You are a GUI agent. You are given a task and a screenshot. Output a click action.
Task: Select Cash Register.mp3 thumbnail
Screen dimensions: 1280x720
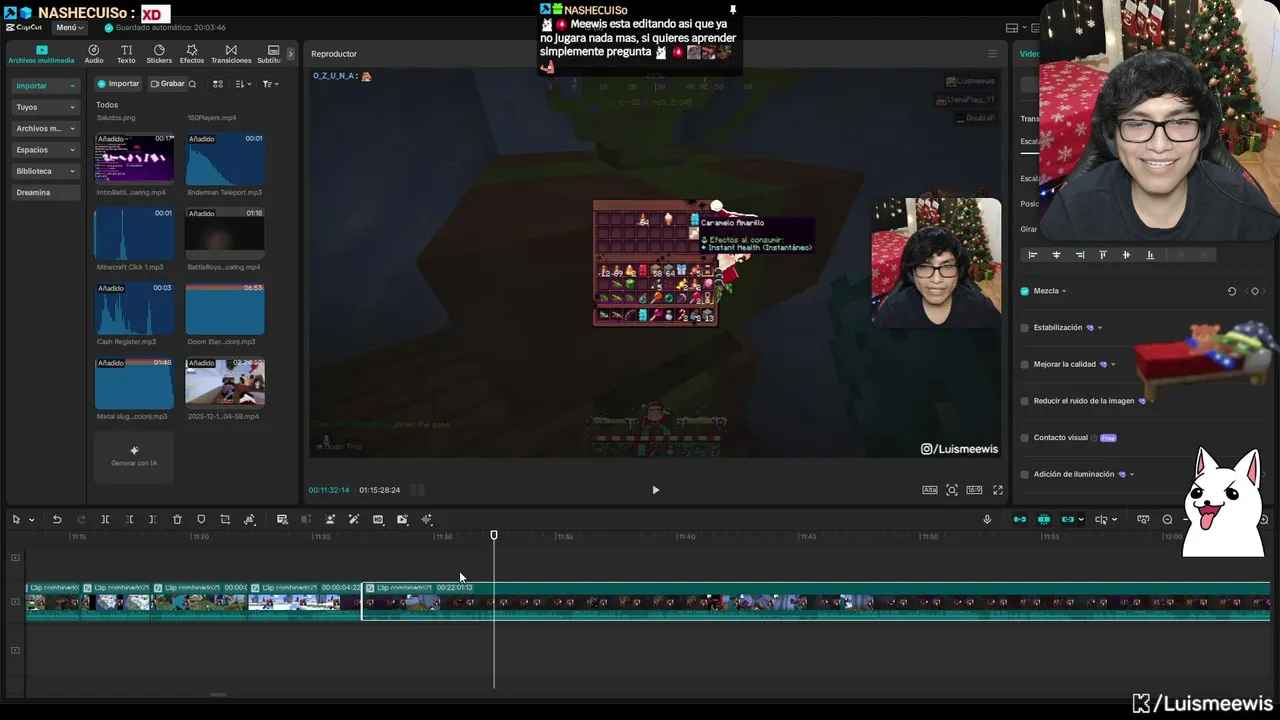point(134,309)
